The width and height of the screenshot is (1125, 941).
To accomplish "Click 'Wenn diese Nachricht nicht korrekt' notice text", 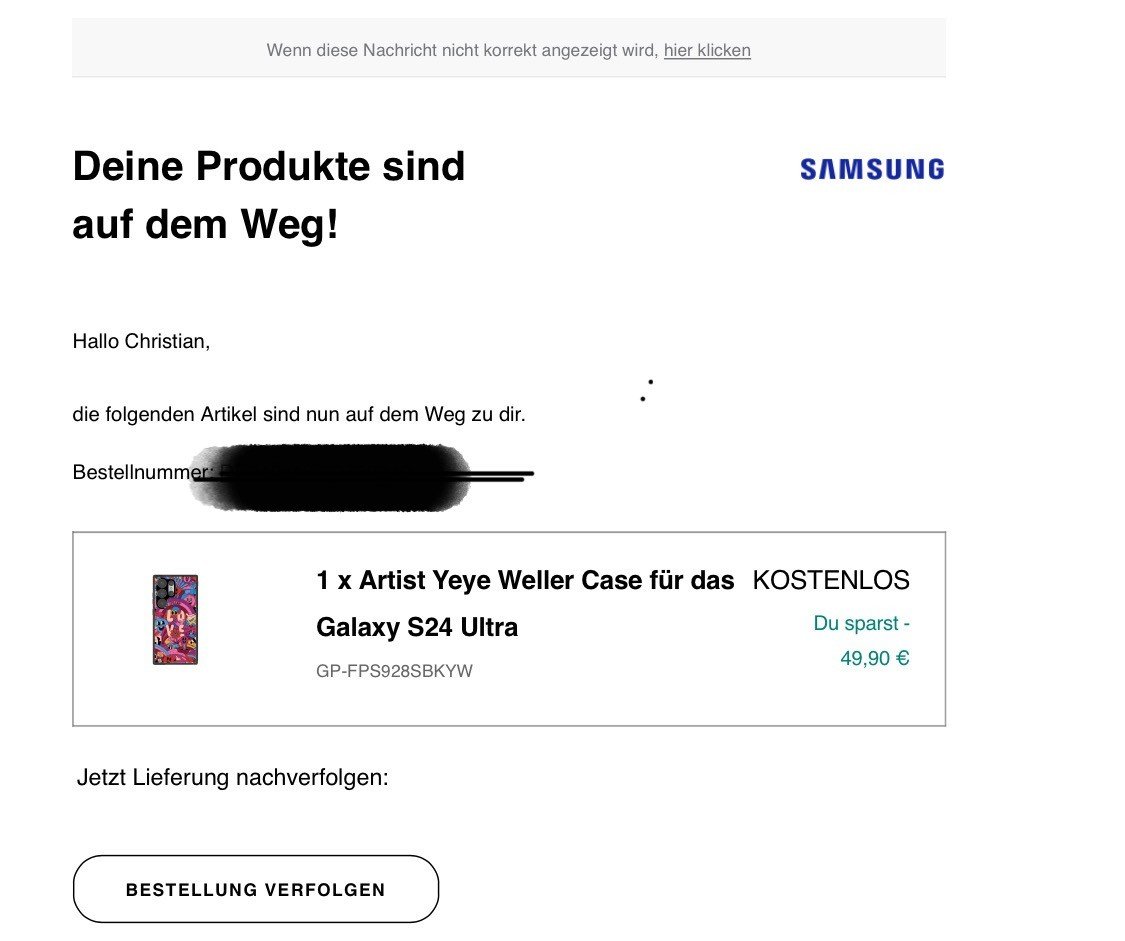I will click(x=462, y=50).
